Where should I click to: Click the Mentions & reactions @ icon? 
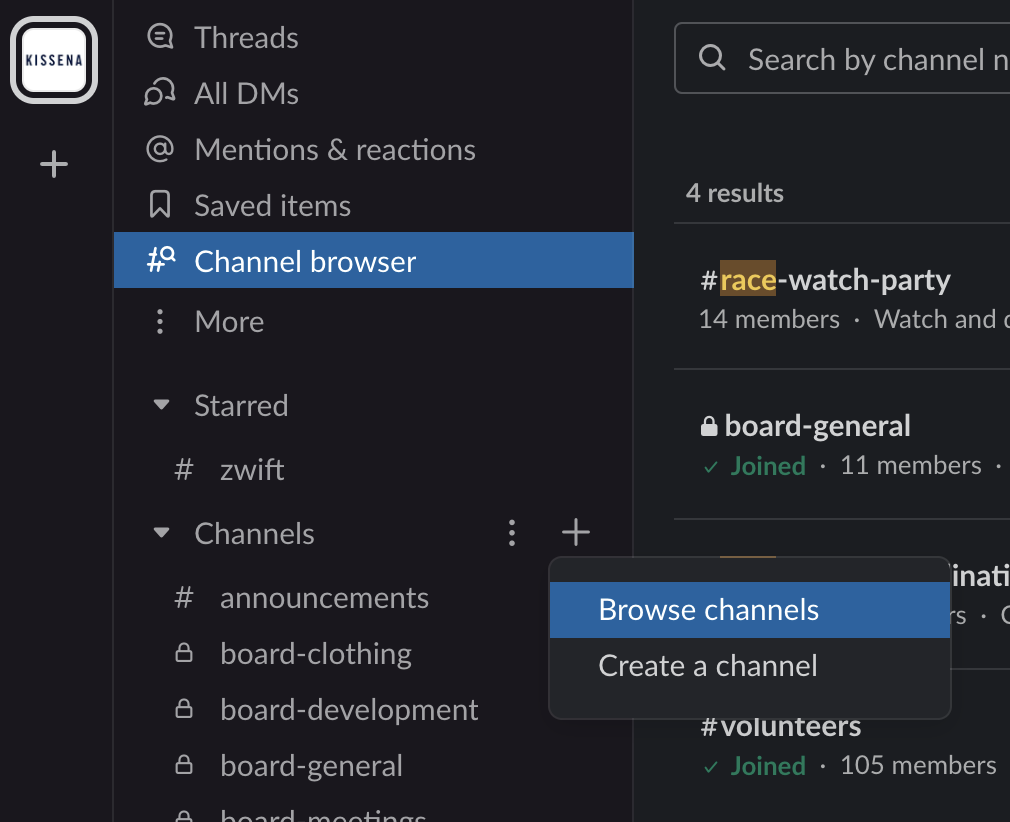(x=160, y=149)
